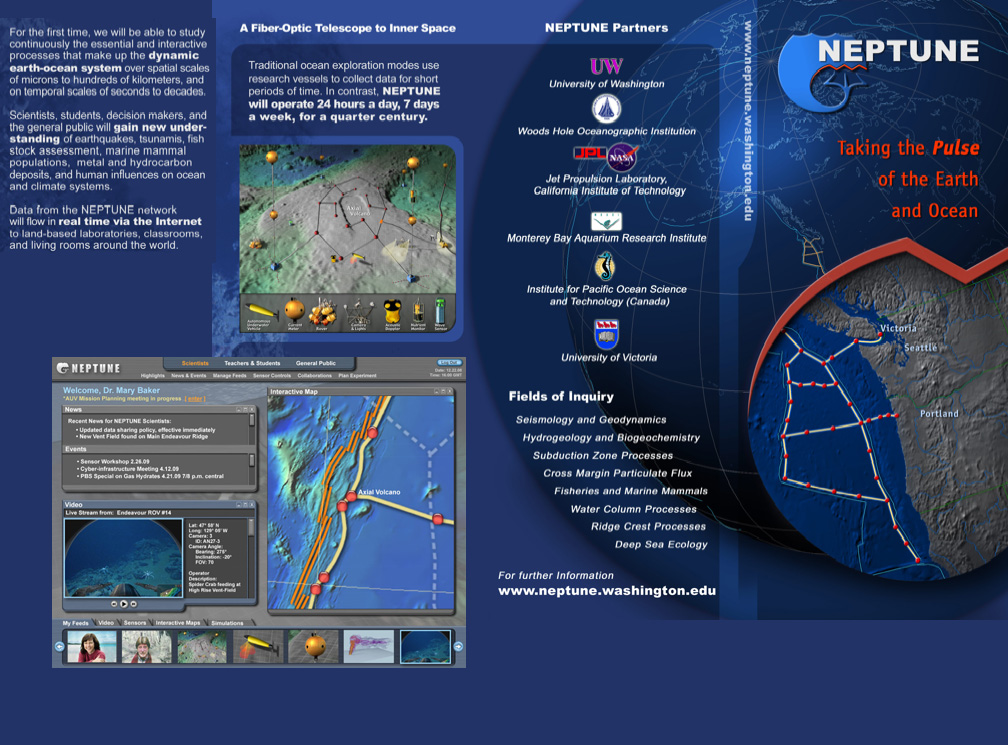Viewport: 1008px width, 745px height.
Task: Open the Collaborations menu
Action: click(314, 375)
